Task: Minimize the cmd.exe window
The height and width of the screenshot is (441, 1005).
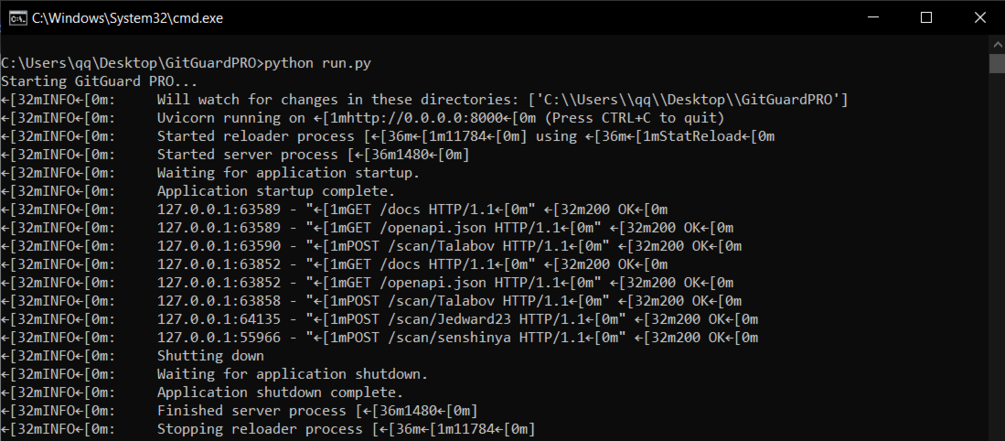Action: pos(872,19)
